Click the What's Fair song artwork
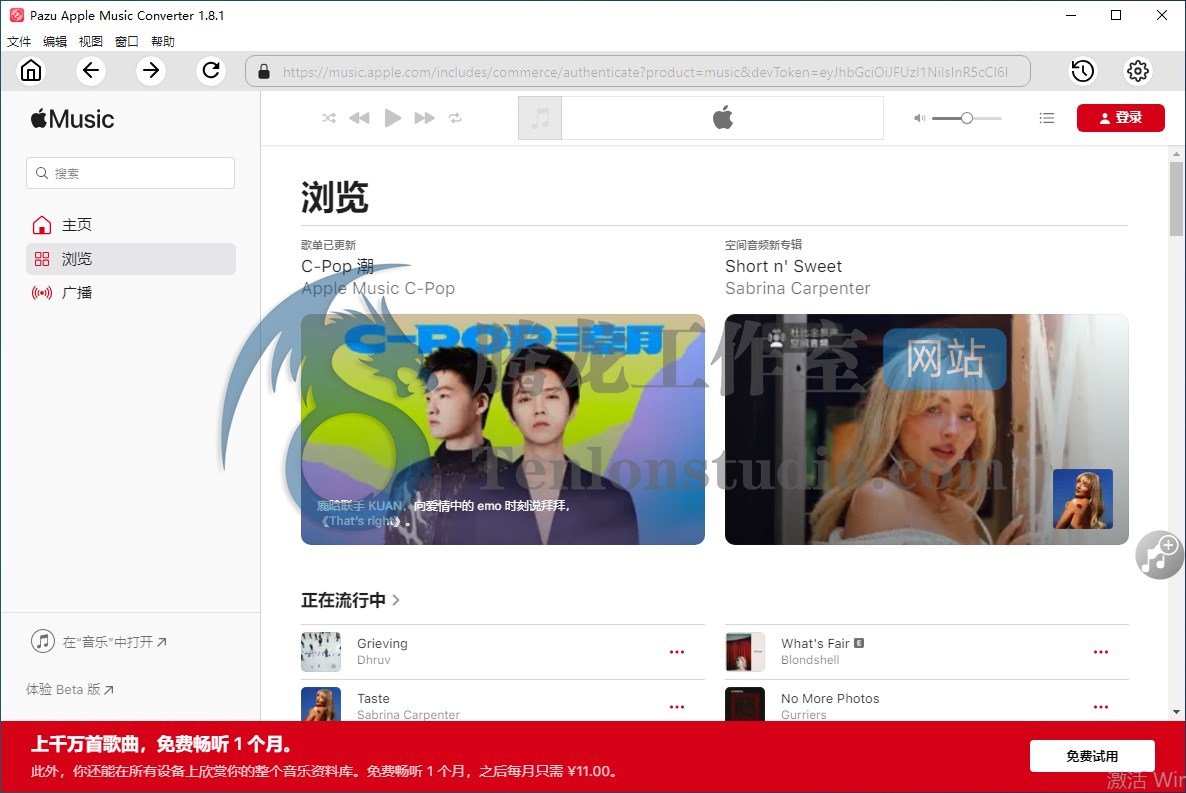The image size is (1186, 793). (745, 652)
